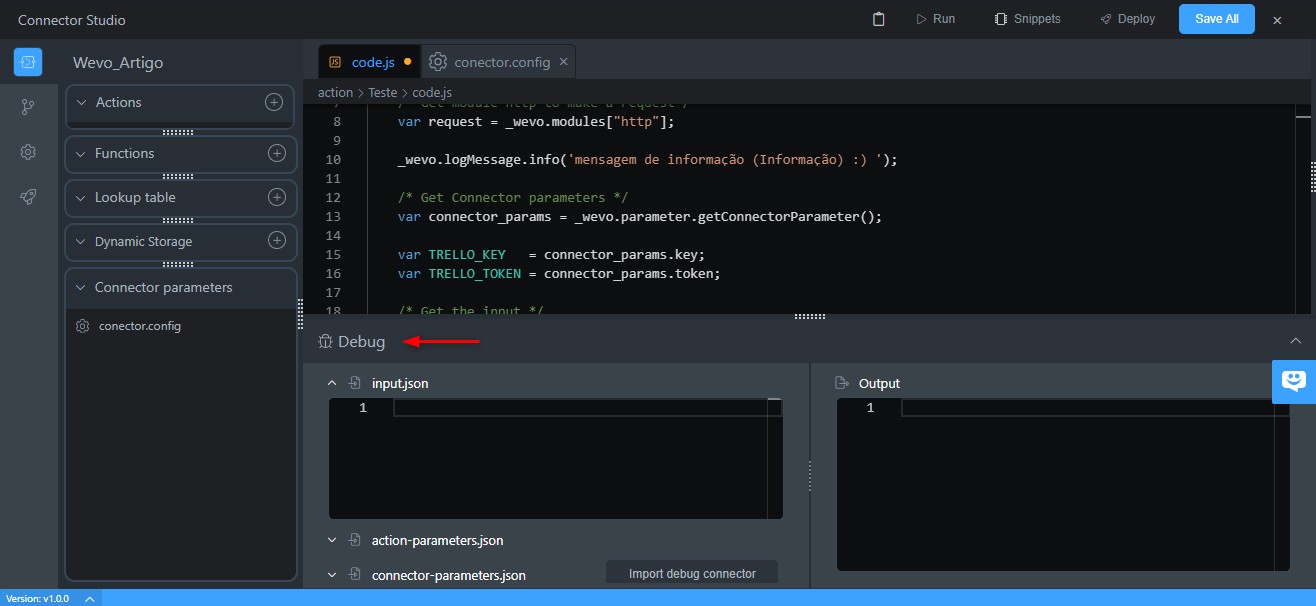Open the version control branch icon
This screenshot has width=1316, height=606.
click(27, 105)
